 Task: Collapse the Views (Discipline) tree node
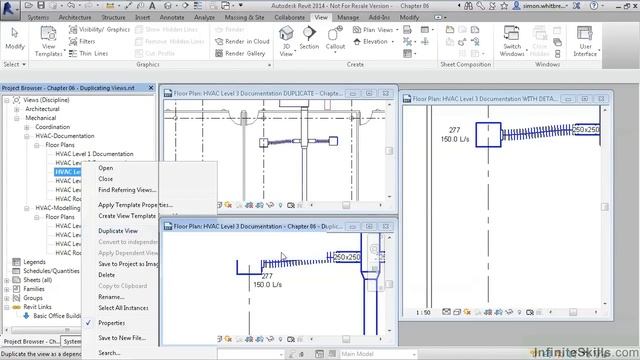click(x=7, y=100)
